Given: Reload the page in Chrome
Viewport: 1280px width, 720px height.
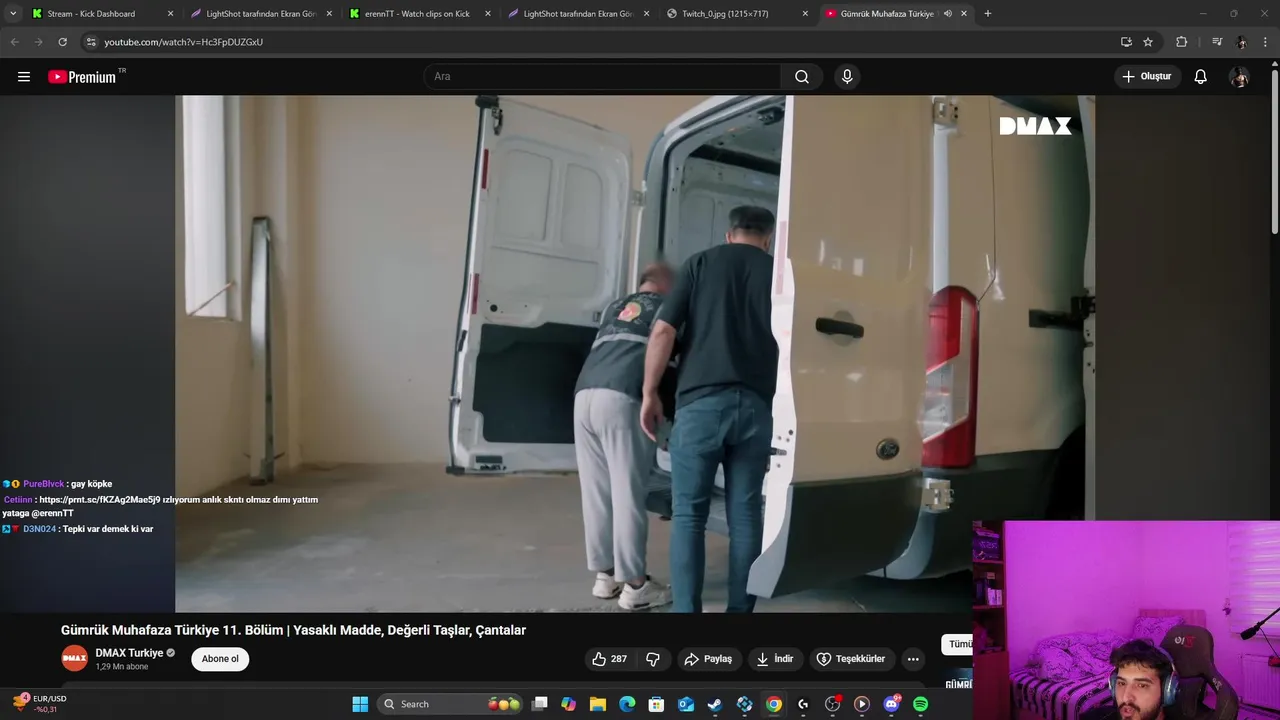Looking at the screenshot, I should 62,42.
